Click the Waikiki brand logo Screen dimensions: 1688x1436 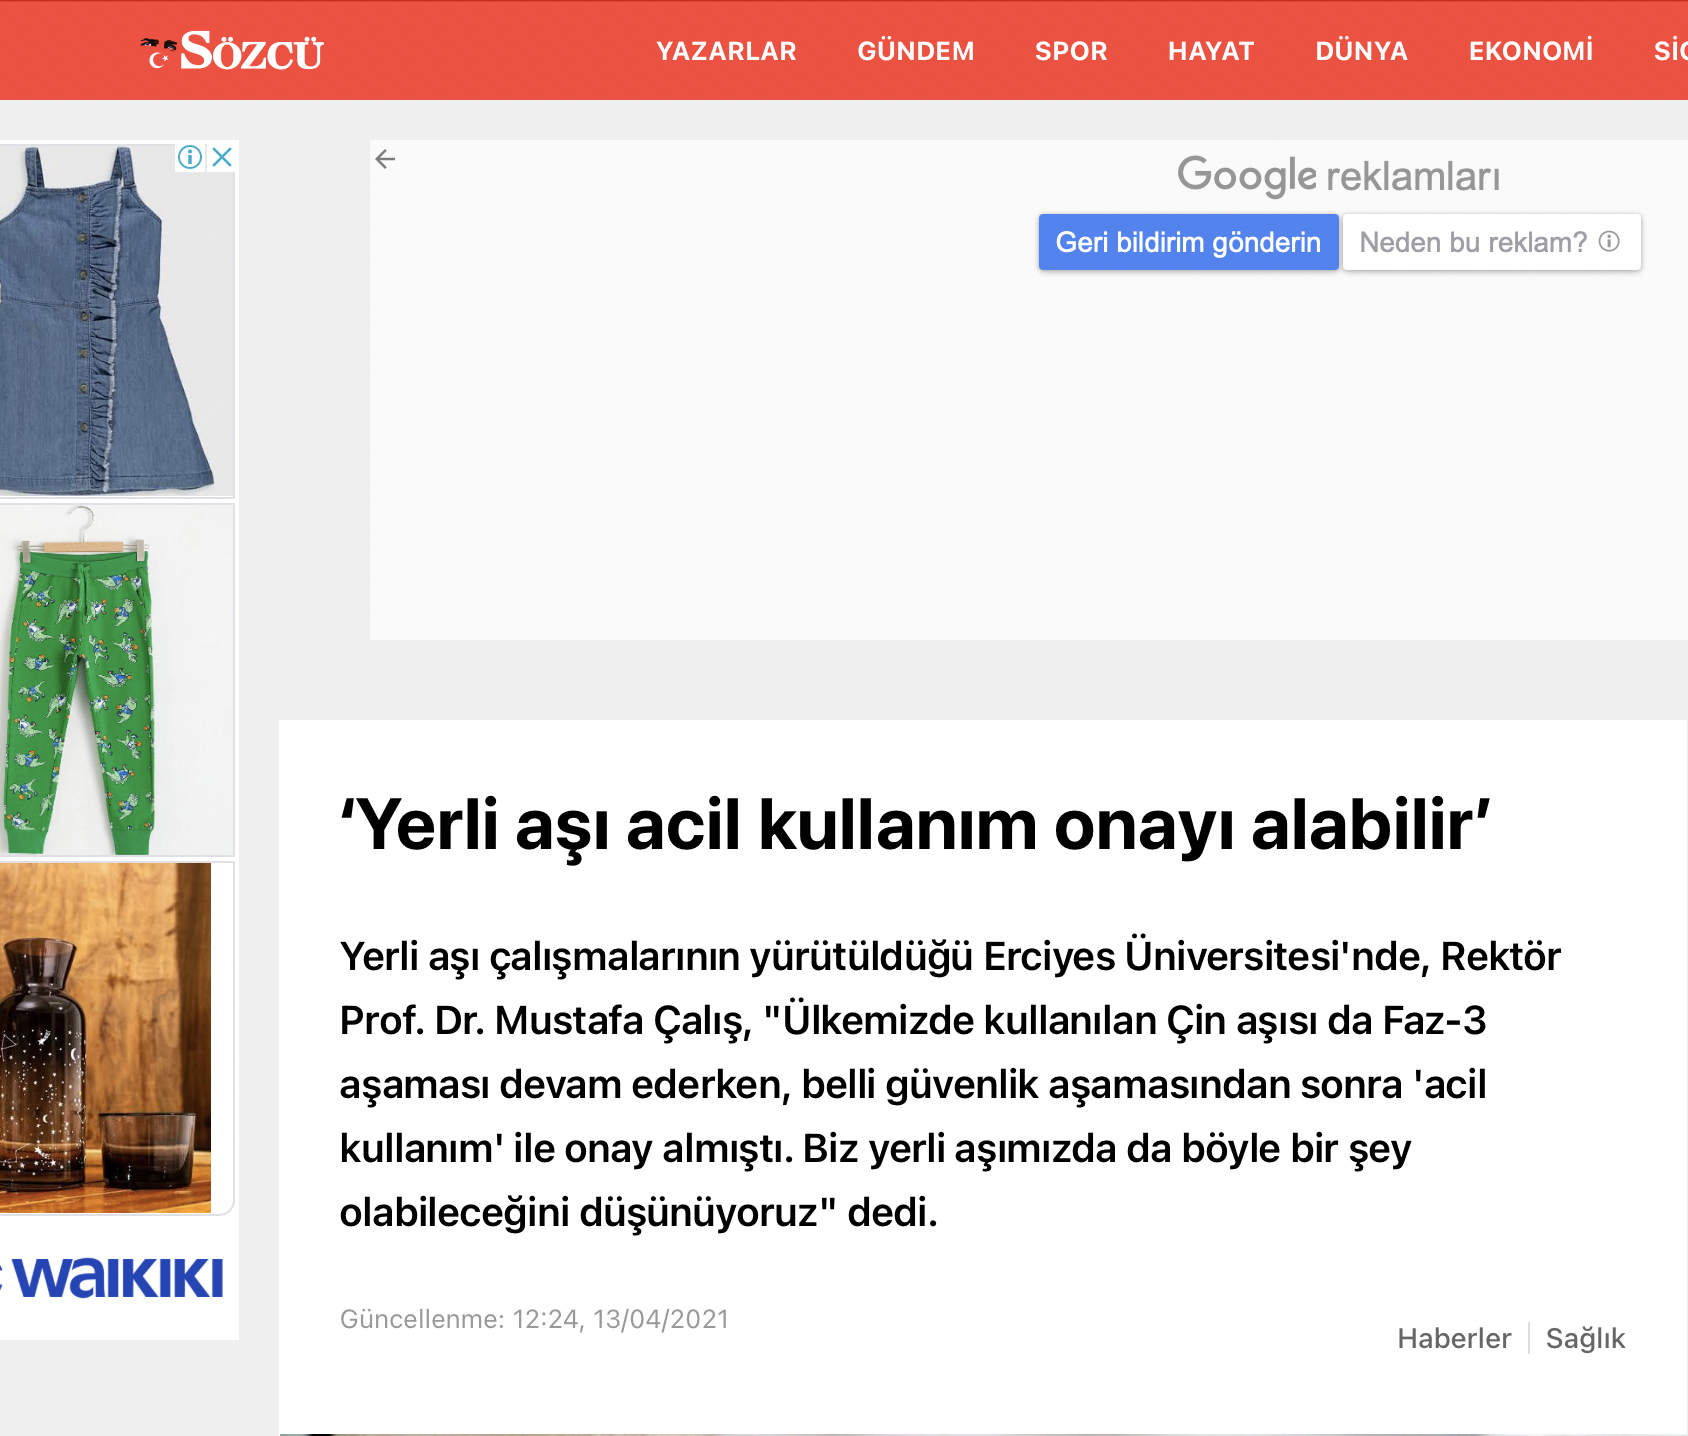pos(118,1278)
